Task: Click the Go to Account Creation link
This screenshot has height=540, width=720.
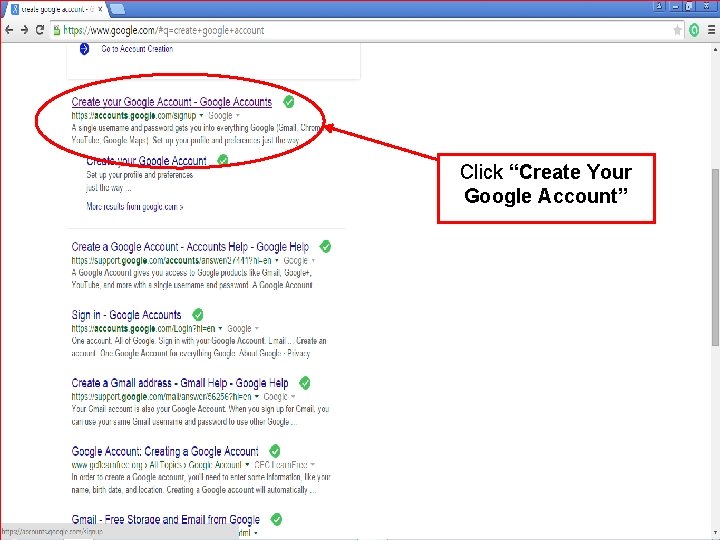Action: tap(137, 49)
